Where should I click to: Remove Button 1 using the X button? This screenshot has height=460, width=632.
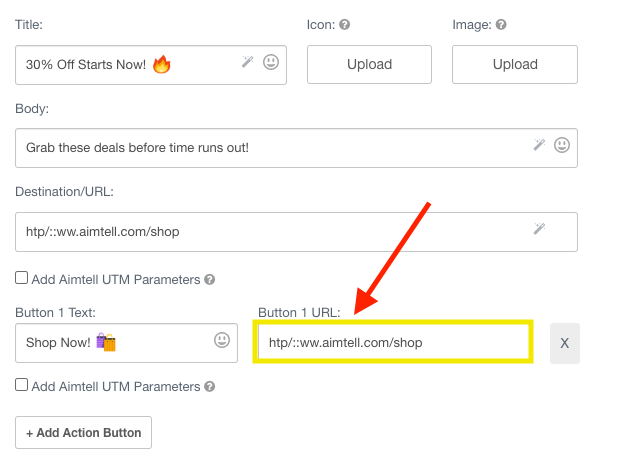pyautogui.click(x=564, y=343)
